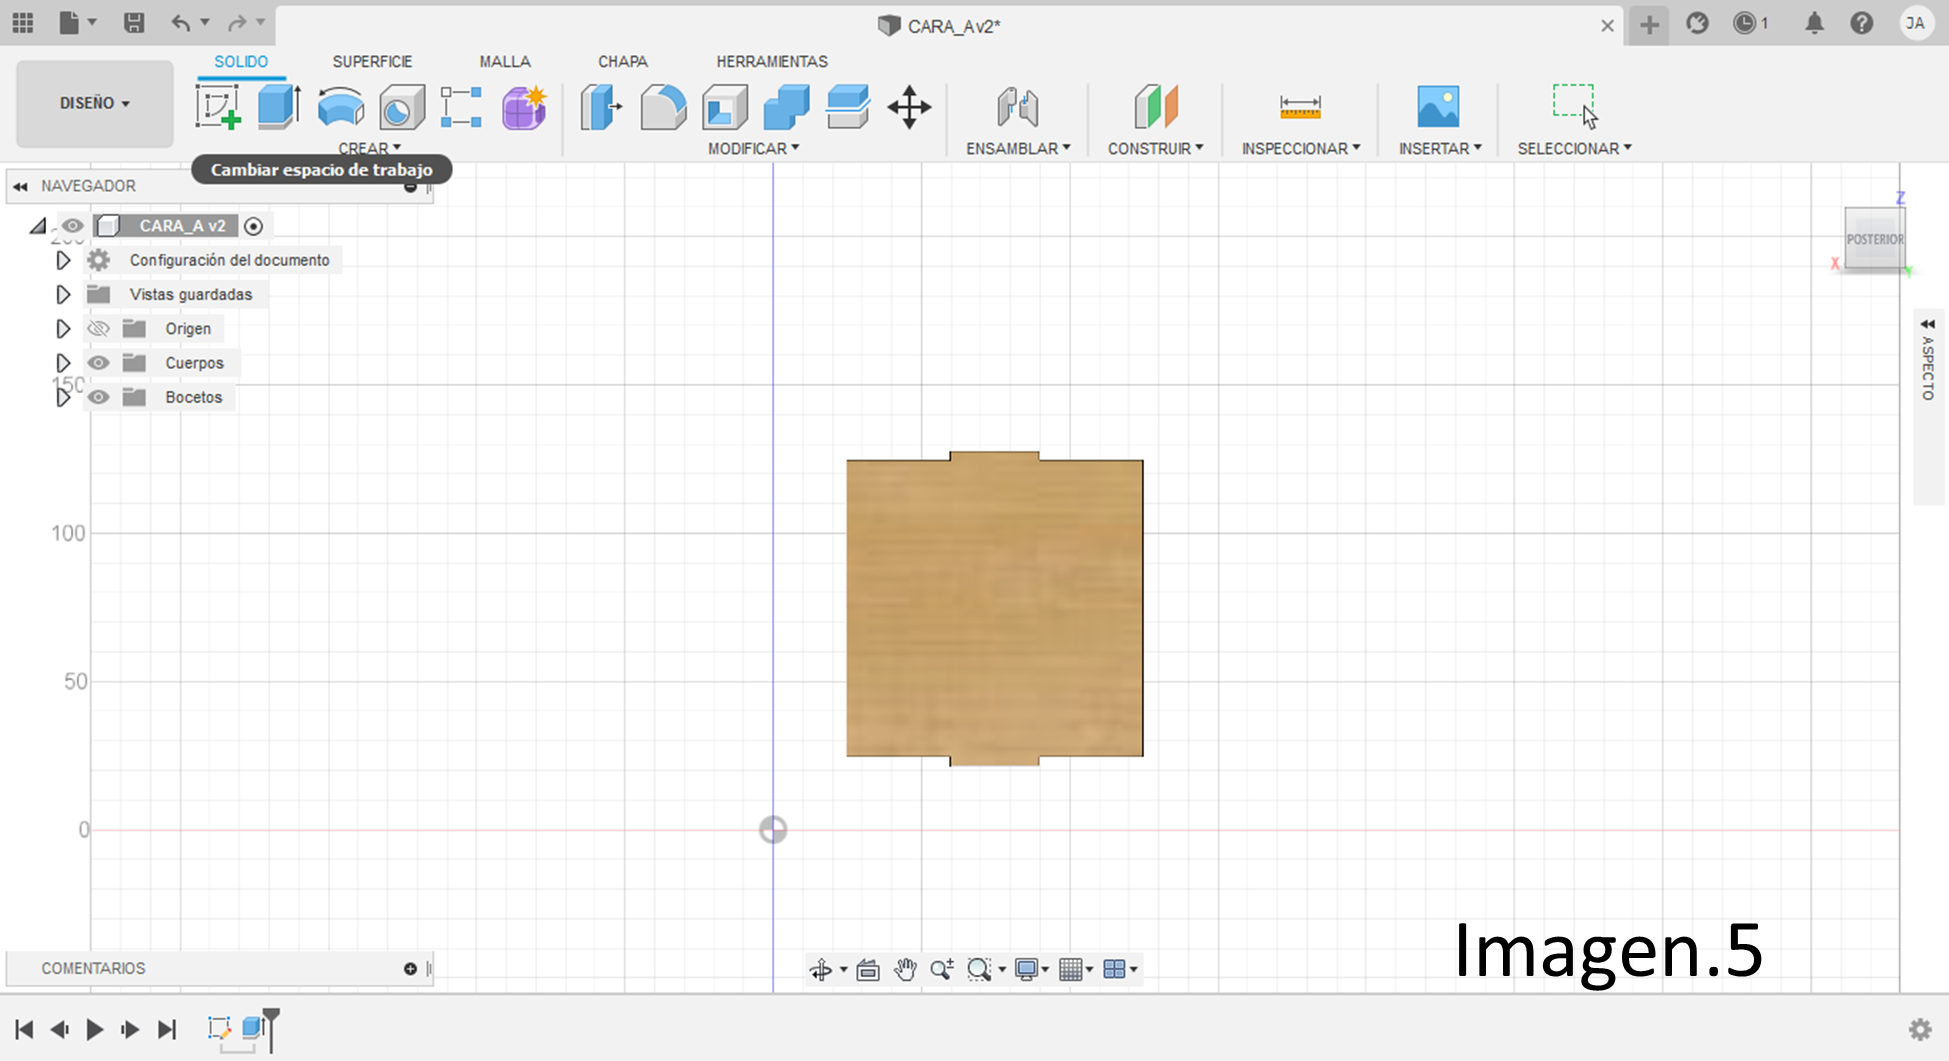Open the MODIFICAR menu label
The width and height of the screenshot is (1949, 1061).
pos(753,148)
